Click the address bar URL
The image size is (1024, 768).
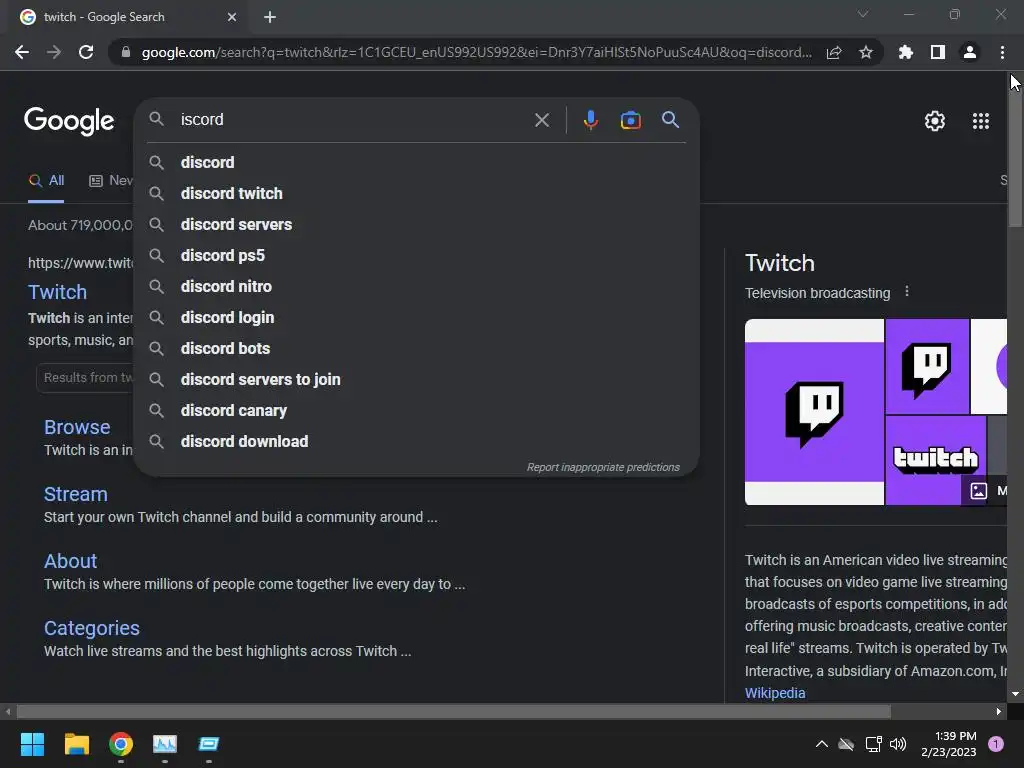477,52
